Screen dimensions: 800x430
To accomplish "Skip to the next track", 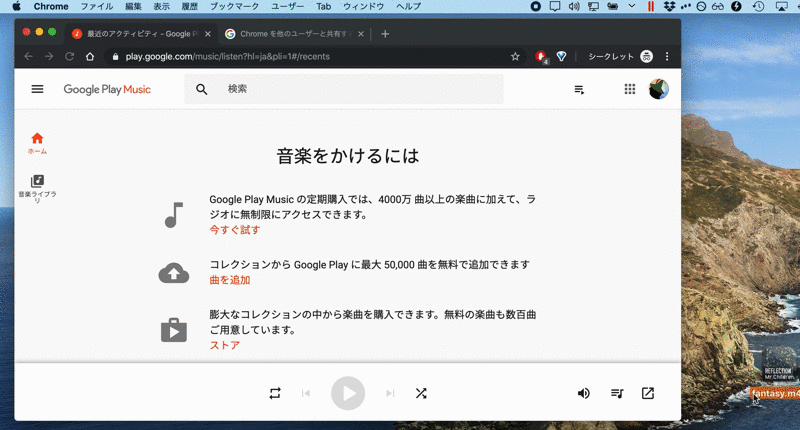I will (390, 393).
